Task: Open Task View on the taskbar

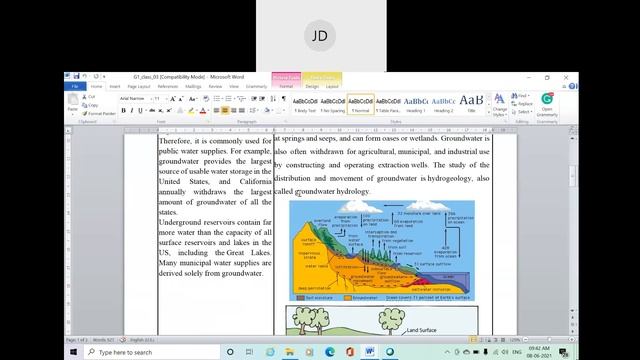Action: coord(249,352)
